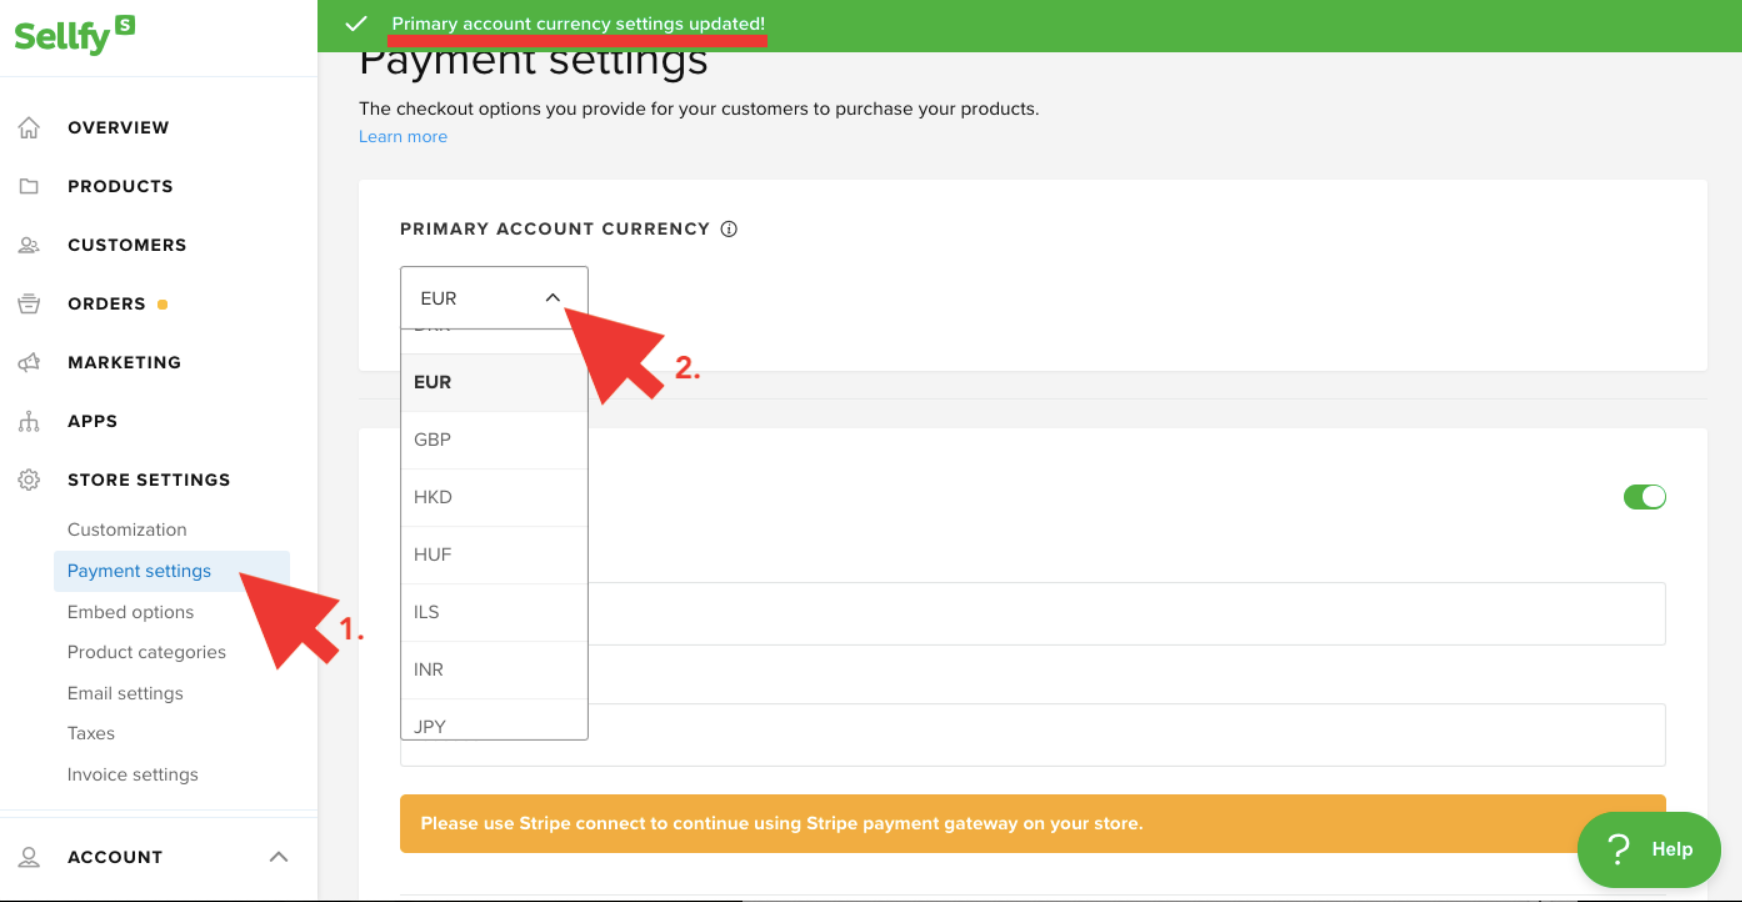Click the Apps sidebar icon
The image size is (1742, 902).
29,421
